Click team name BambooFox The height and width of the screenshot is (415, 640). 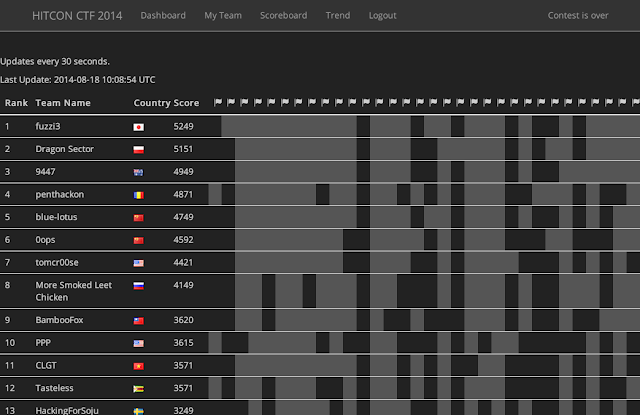[x=59, y=320]
